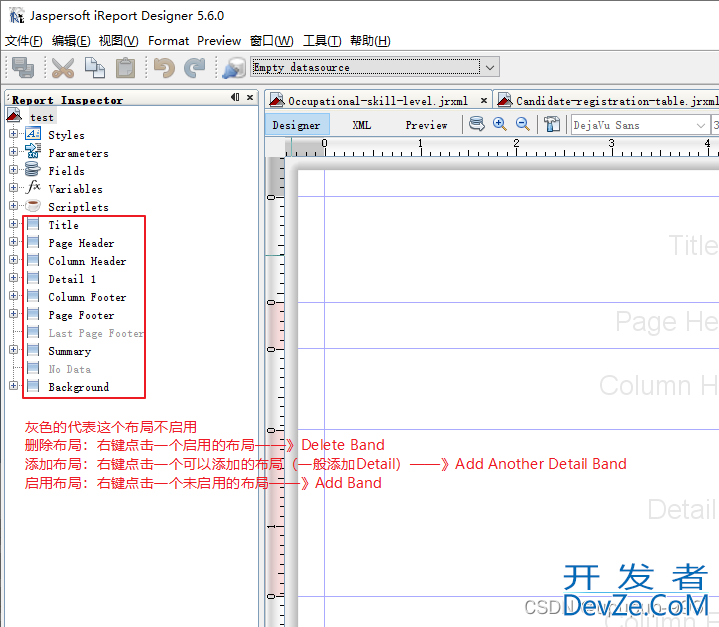The width and height of the screenshot is (719, 627).
Task: Select the Background tree item
Action: click(x=79, y=387)
